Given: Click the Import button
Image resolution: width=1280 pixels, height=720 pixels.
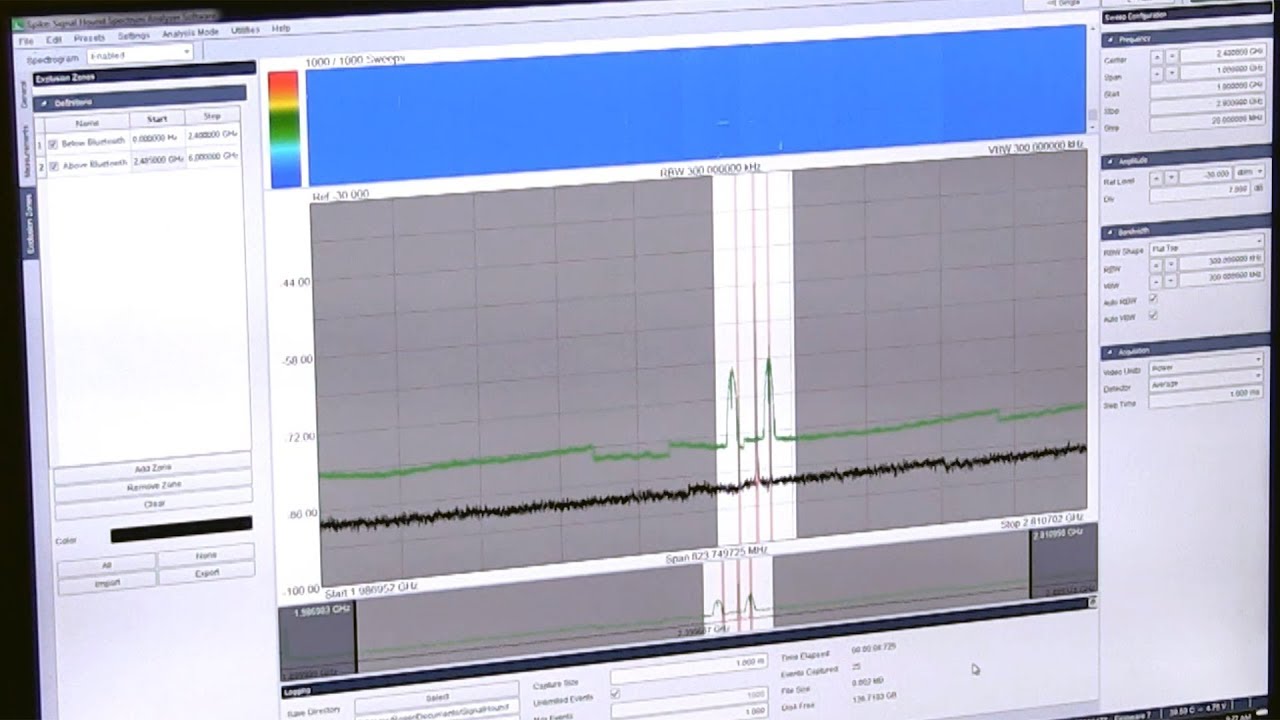Looking at the screenshot, I should click(x=107, y=583).
